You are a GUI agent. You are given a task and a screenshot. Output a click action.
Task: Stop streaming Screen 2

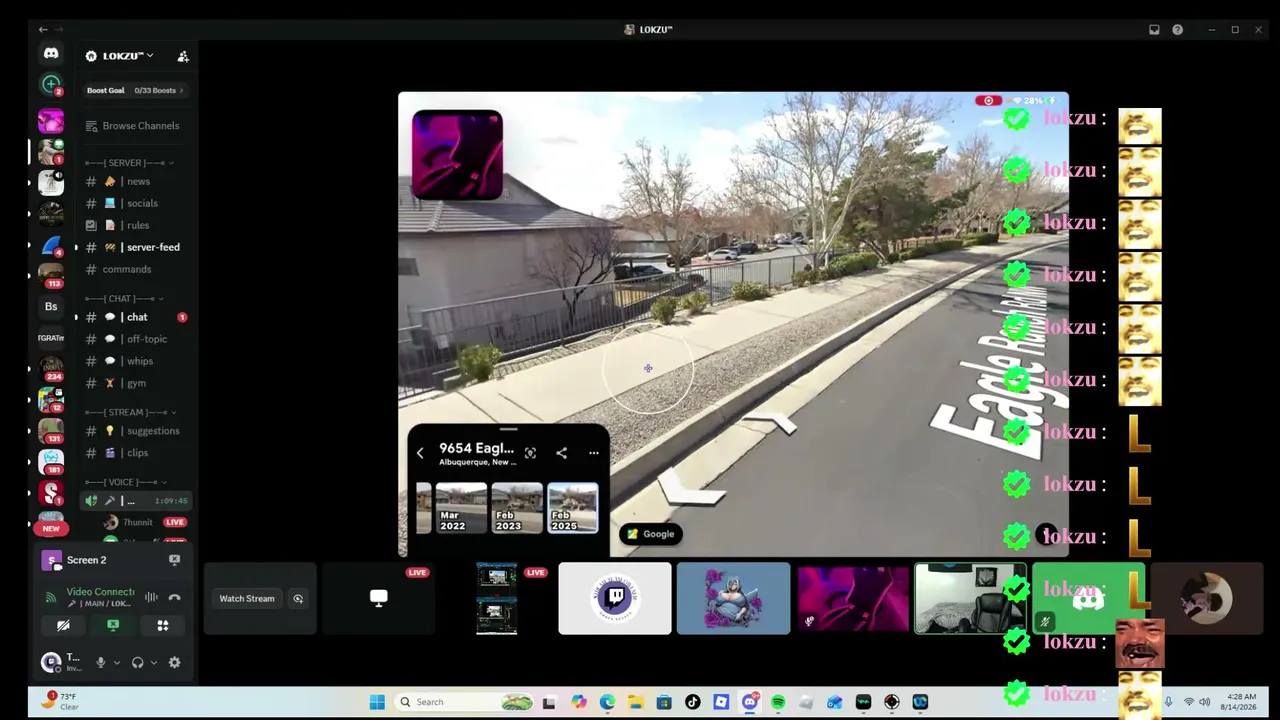pyautogui.click(x=174, y=560)
